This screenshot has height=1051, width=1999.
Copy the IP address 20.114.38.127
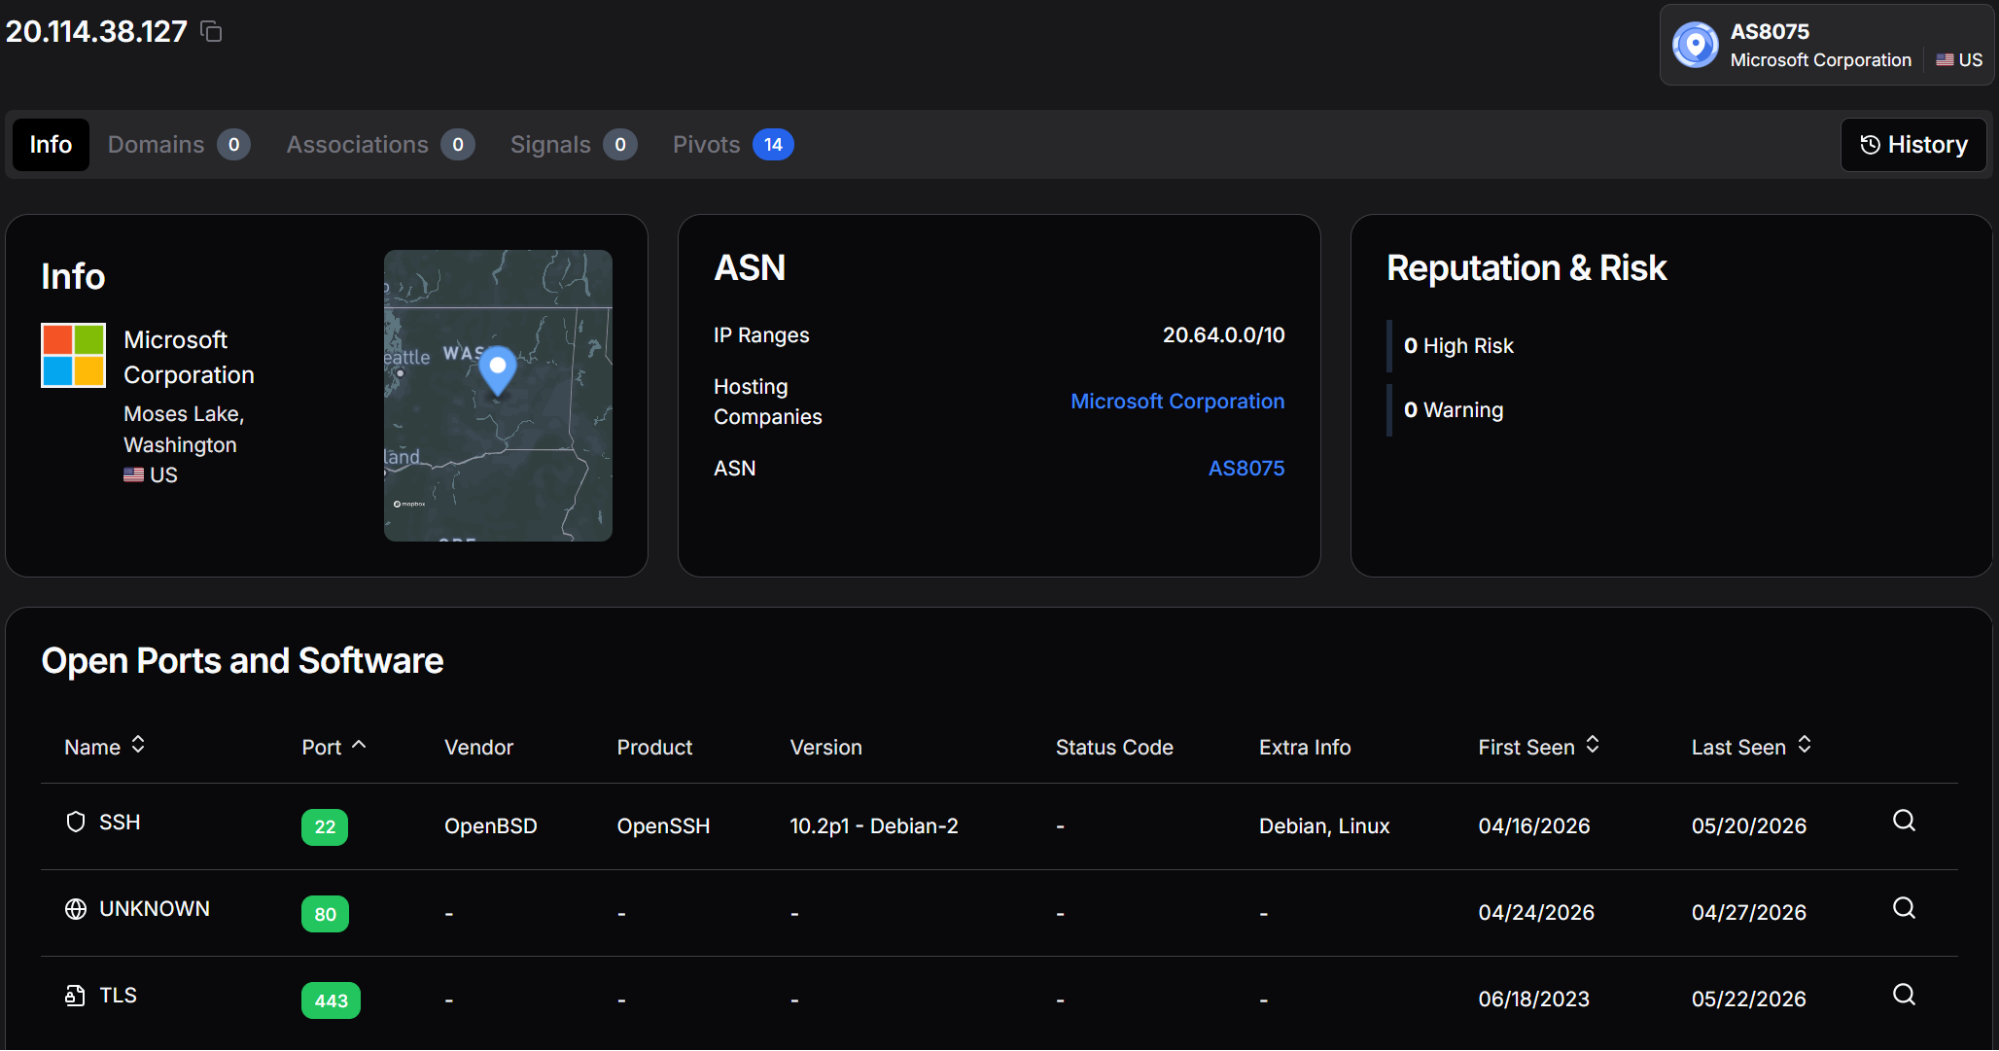click(x=211, y=32)
